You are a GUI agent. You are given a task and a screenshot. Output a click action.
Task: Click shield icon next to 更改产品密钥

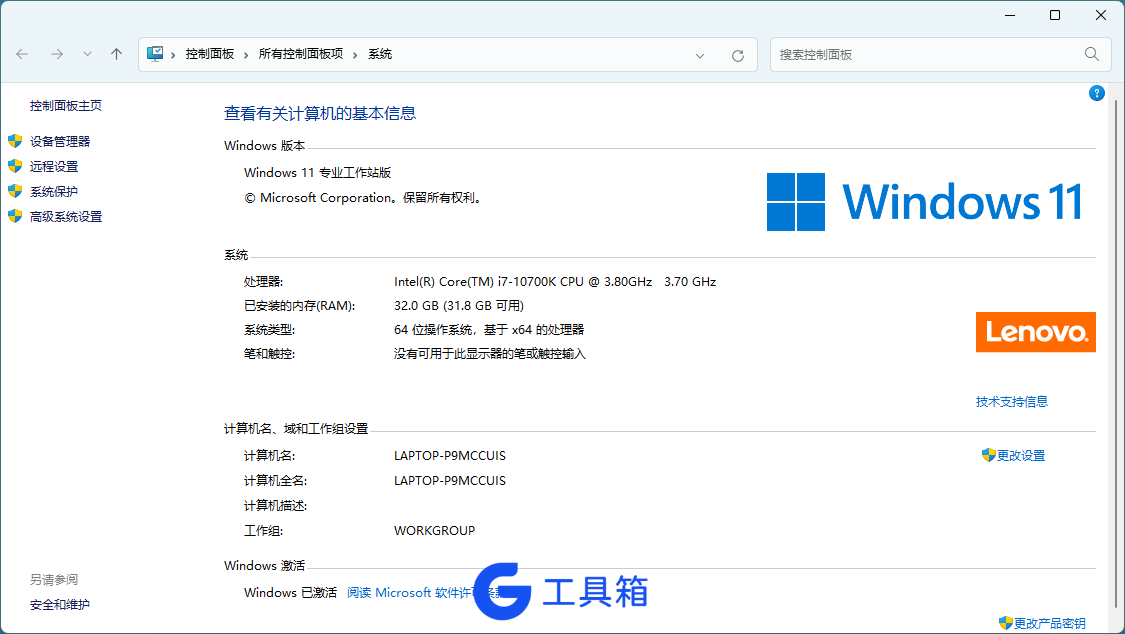tap(1005, 623)
